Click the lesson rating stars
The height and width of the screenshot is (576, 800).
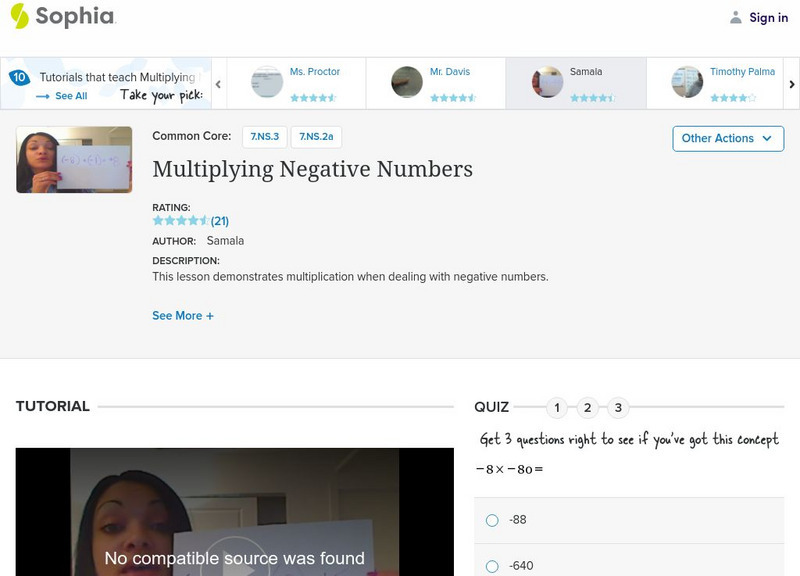181,221
